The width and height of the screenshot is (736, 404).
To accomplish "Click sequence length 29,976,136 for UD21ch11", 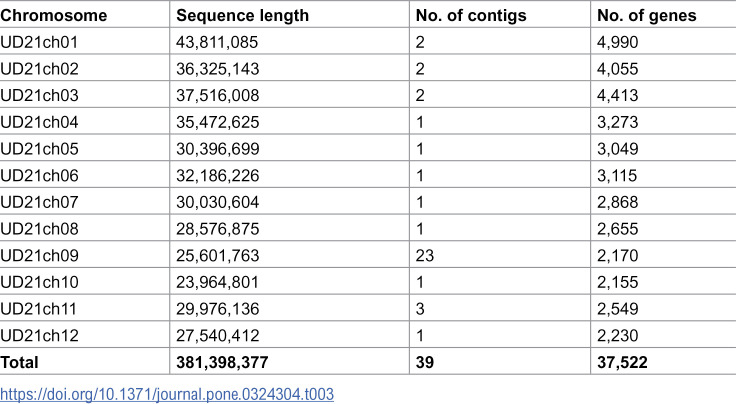I will coord(217,309).
